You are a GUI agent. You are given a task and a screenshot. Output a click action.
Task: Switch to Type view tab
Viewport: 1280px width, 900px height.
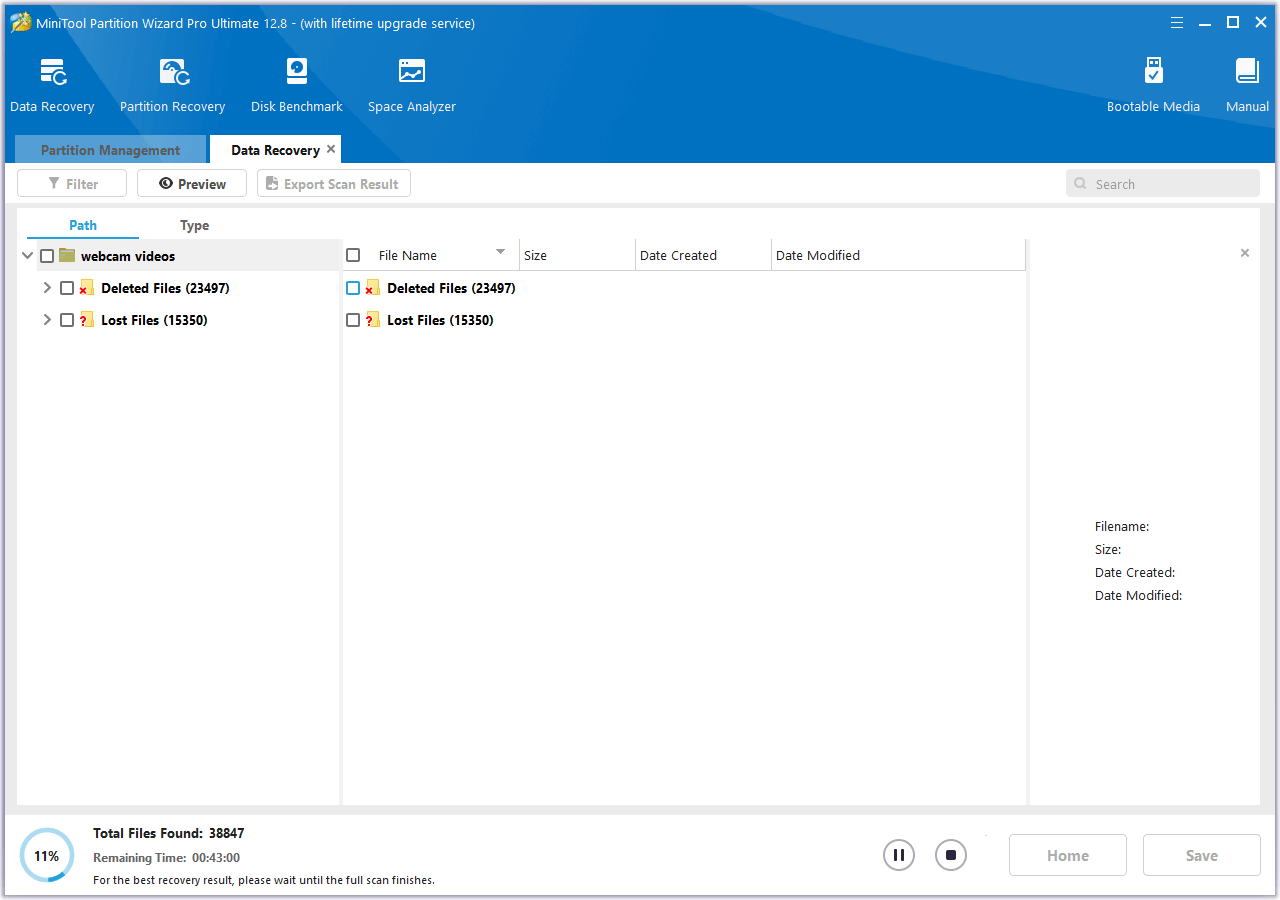point(194,225)
